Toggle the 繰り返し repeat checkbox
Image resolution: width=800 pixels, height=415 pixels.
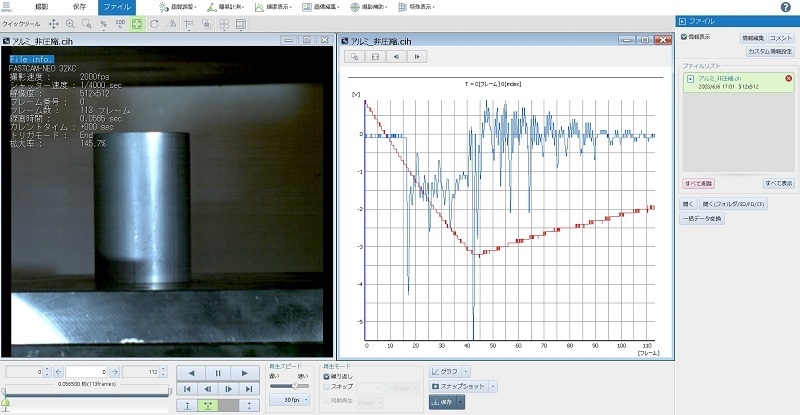coord(327,377)
